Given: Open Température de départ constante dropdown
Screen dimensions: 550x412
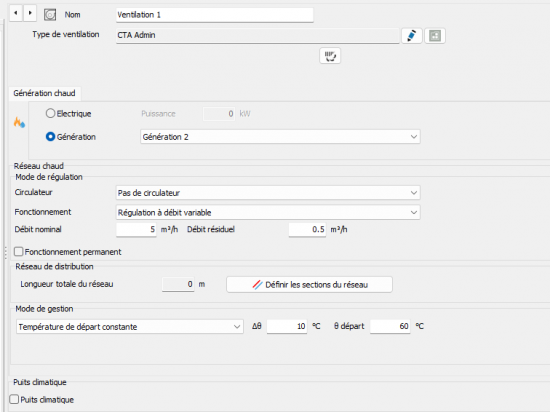Looking at the screenshot, I should 130,327.
